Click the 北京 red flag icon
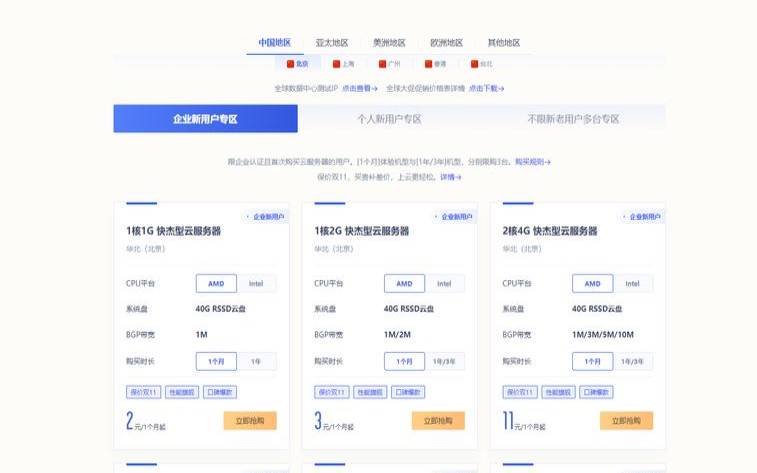Screen dimensions: 757x473 (290, 64)
